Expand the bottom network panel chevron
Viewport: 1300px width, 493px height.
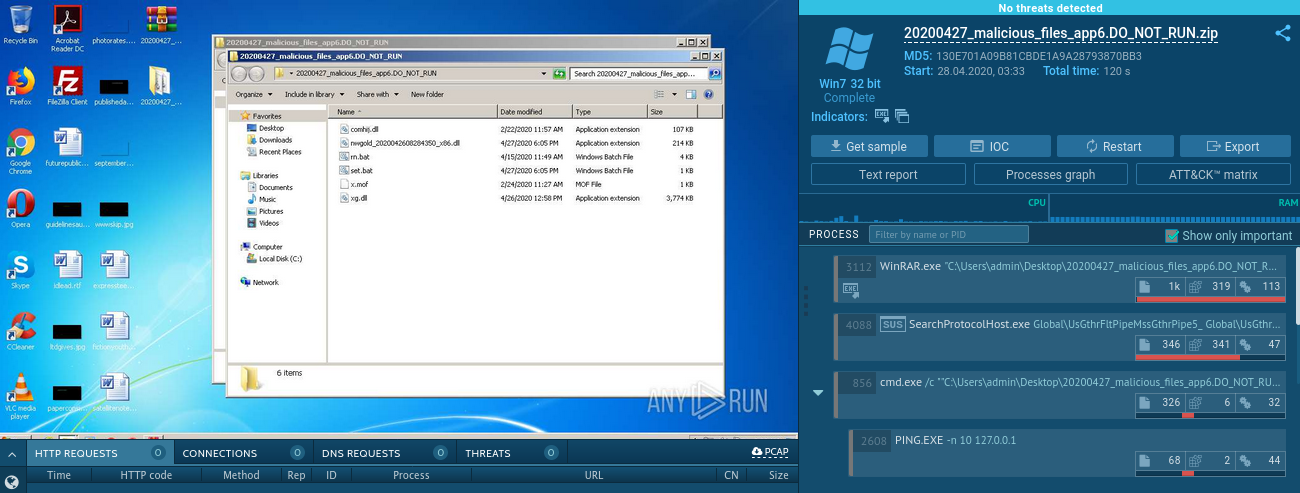[x=12, y=453]
